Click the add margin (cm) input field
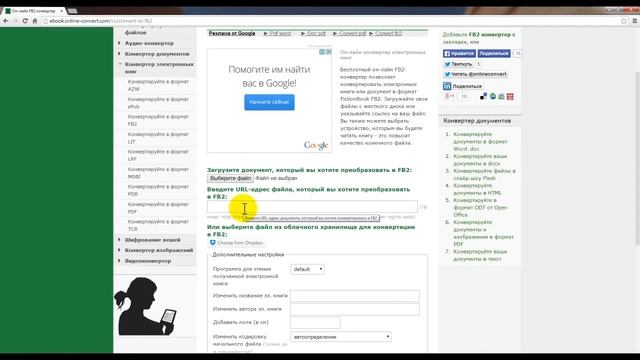Viewport: 640px width, 360px height. click(x=315, y=322)
